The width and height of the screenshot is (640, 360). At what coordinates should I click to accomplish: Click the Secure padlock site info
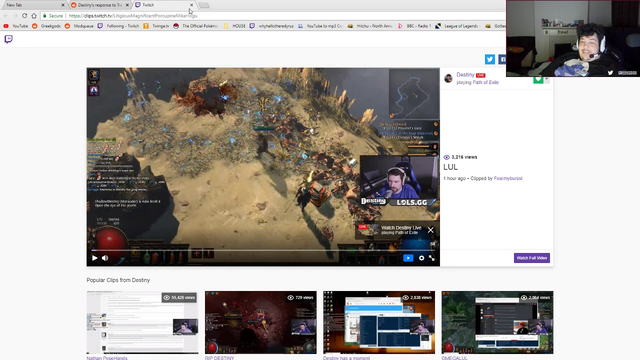point(53,16)
